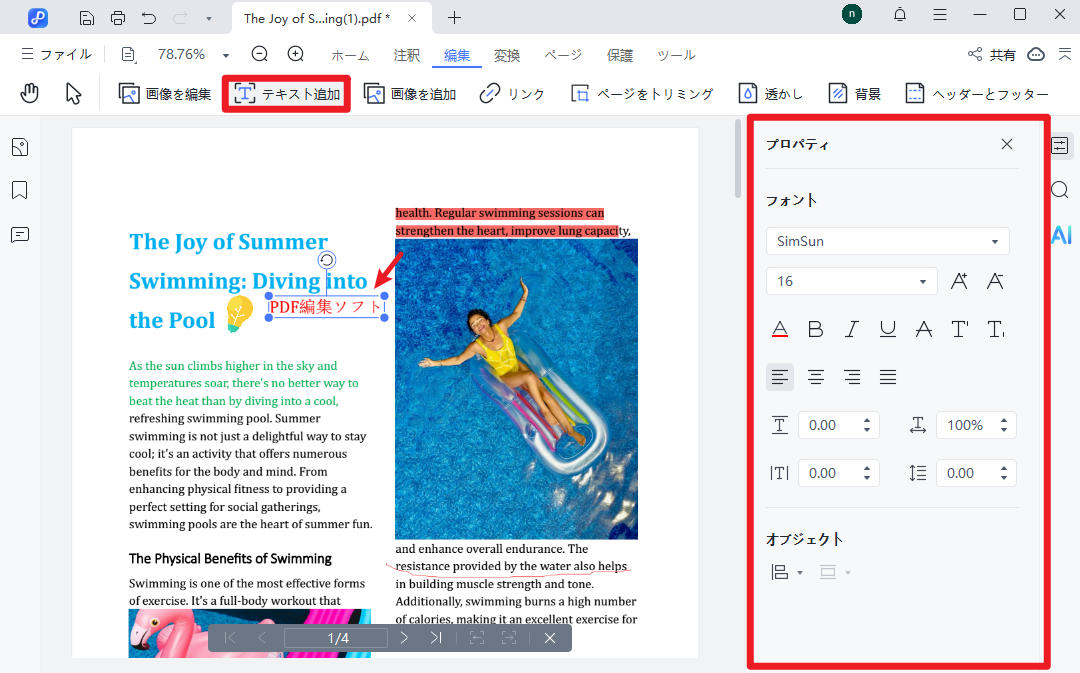Open the AI assistant icon
1080x673 pixels.
click(x=1061, y=235)
